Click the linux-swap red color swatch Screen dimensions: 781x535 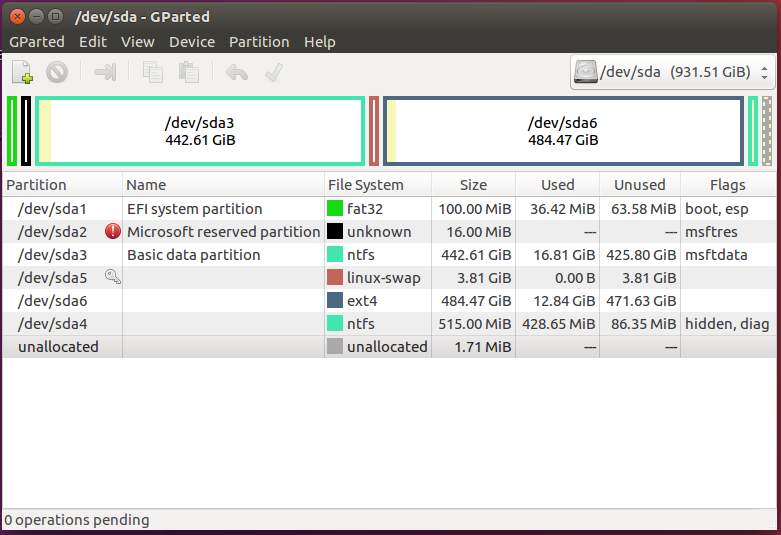tap(335, 277)
